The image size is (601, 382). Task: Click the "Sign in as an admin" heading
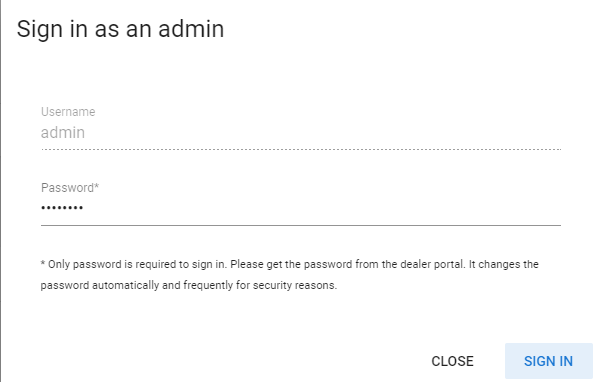(120, 29)
